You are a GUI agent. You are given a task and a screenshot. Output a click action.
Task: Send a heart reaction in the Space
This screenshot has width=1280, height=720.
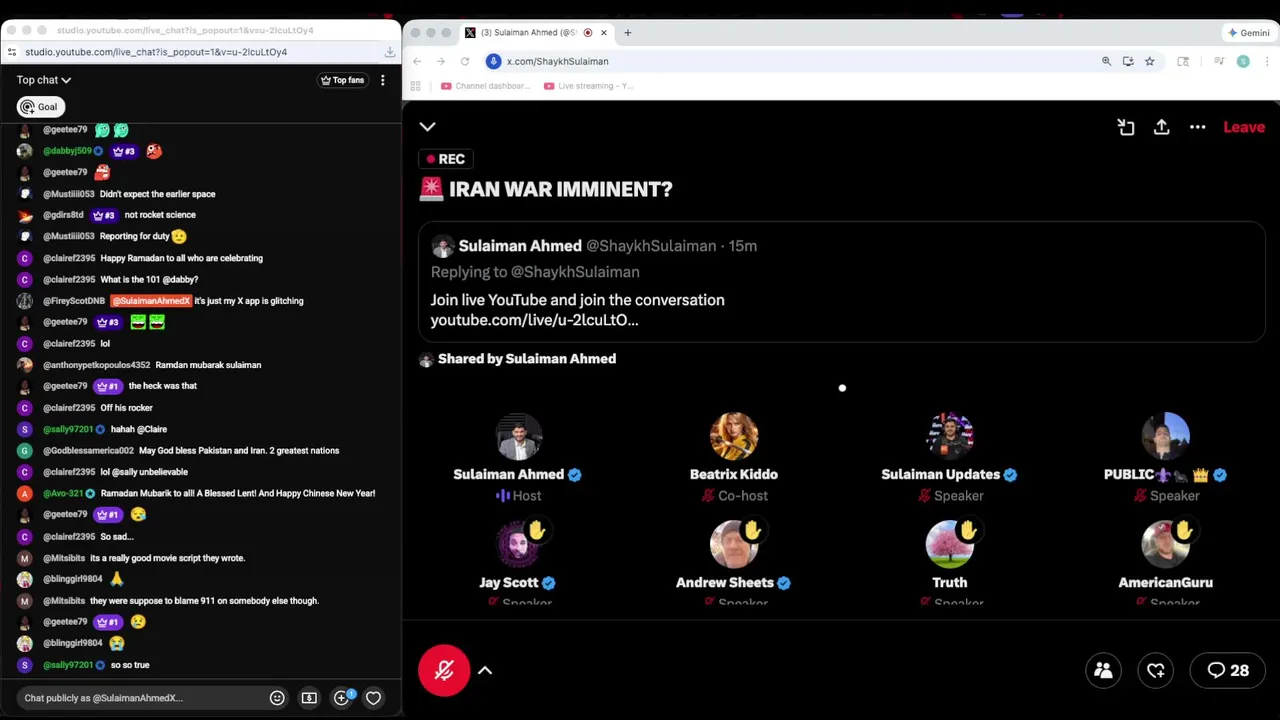coord(1156,671)
